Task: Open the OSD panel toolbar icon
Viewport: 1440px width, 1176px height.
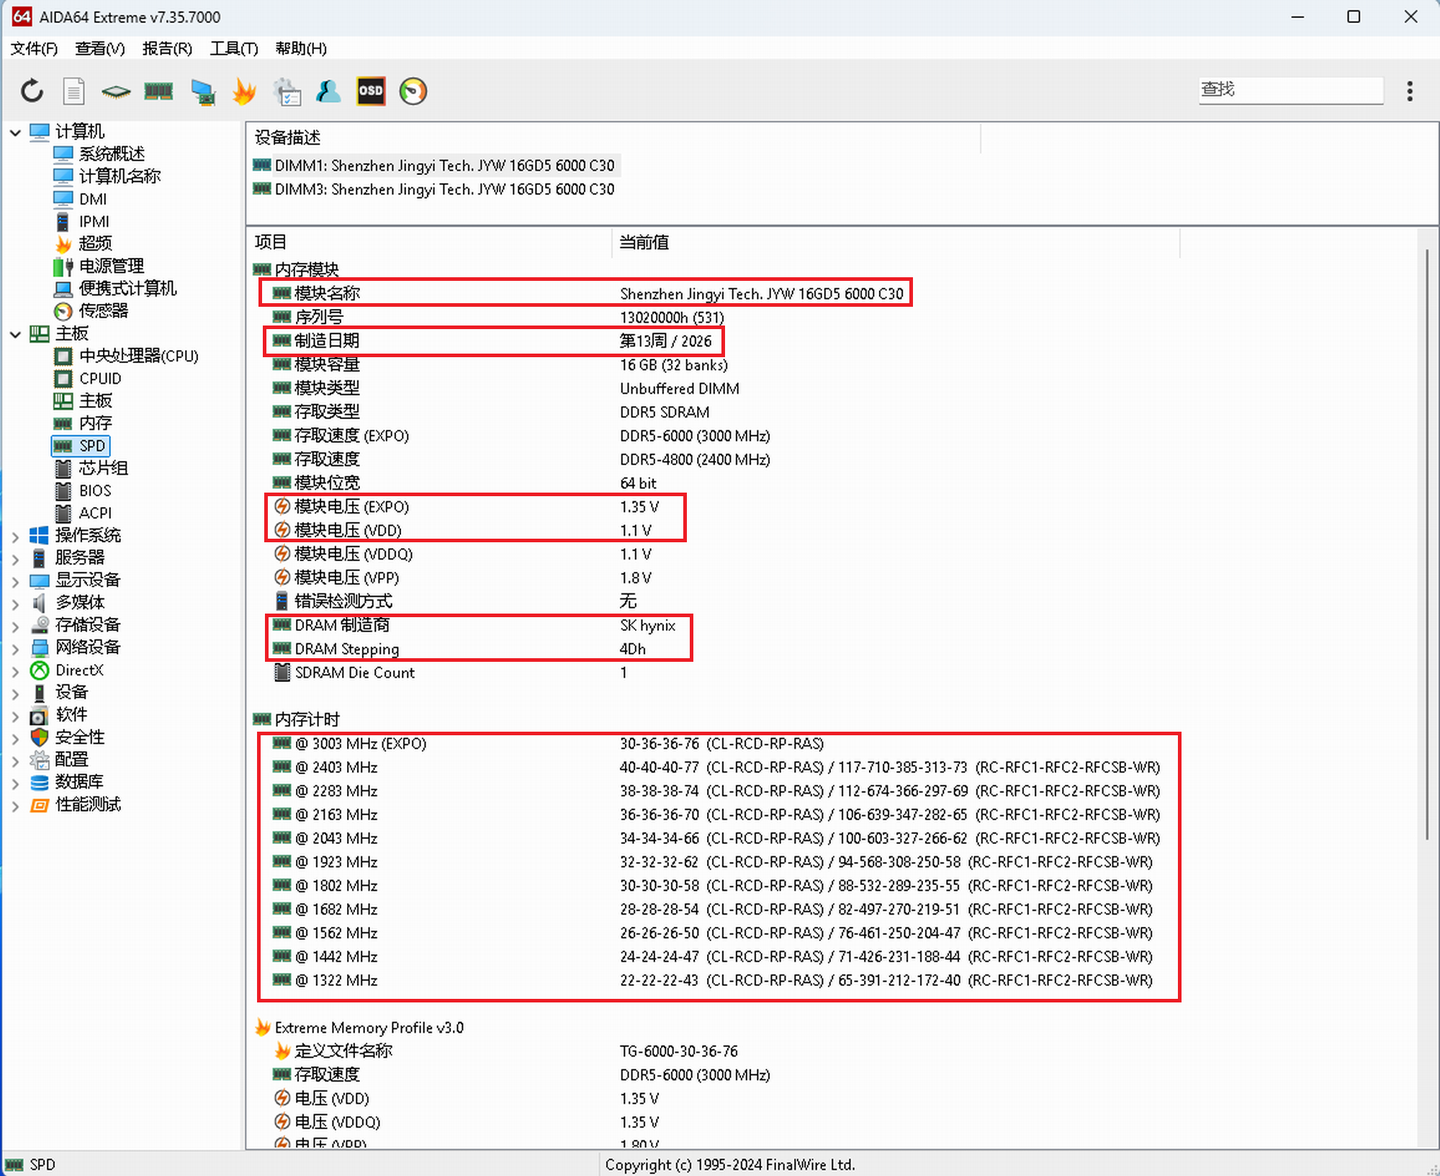Action: coord(371,91)
